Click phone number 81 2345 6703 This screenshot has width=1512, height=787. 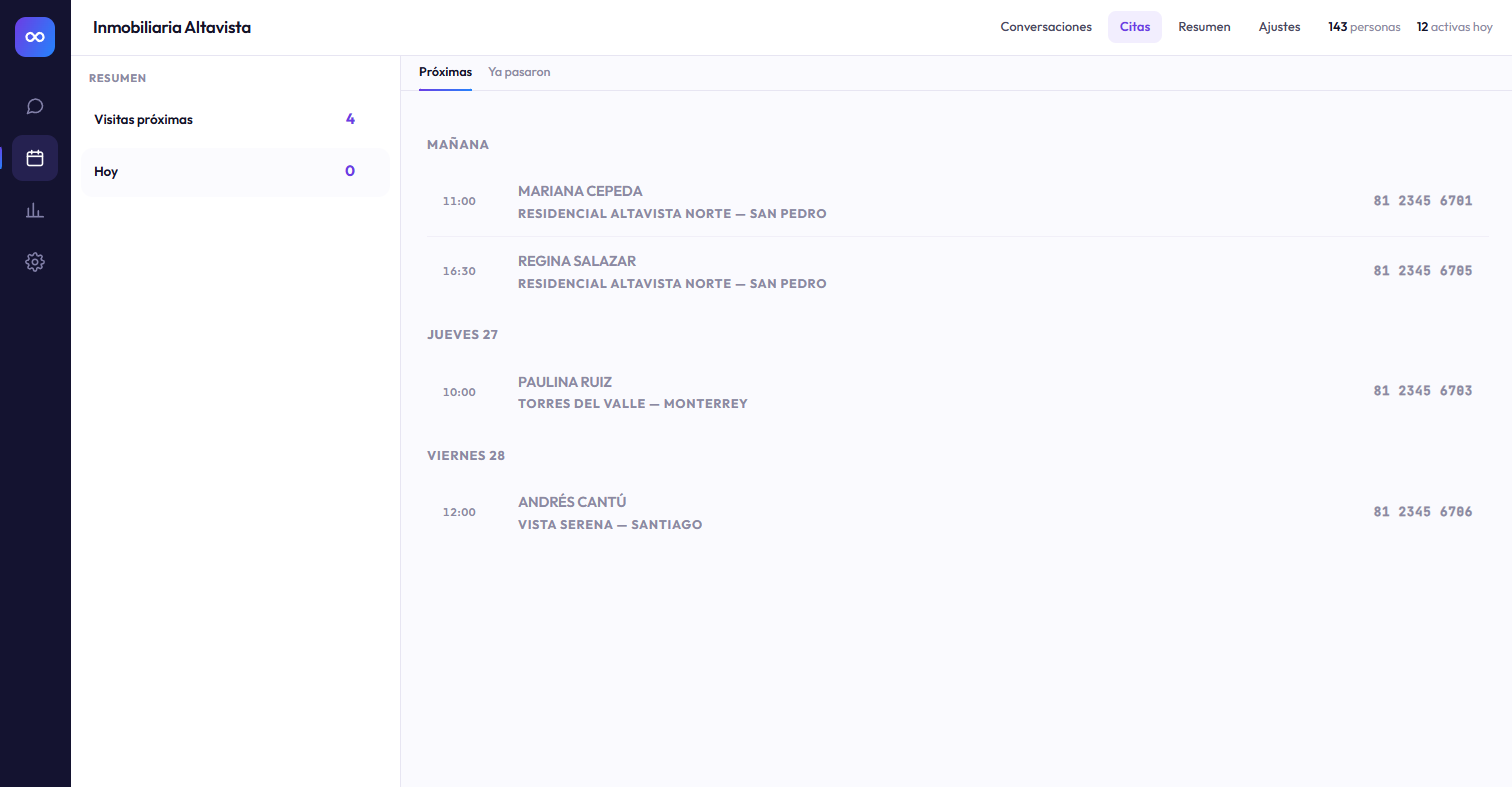click(x=1423, y=391)
